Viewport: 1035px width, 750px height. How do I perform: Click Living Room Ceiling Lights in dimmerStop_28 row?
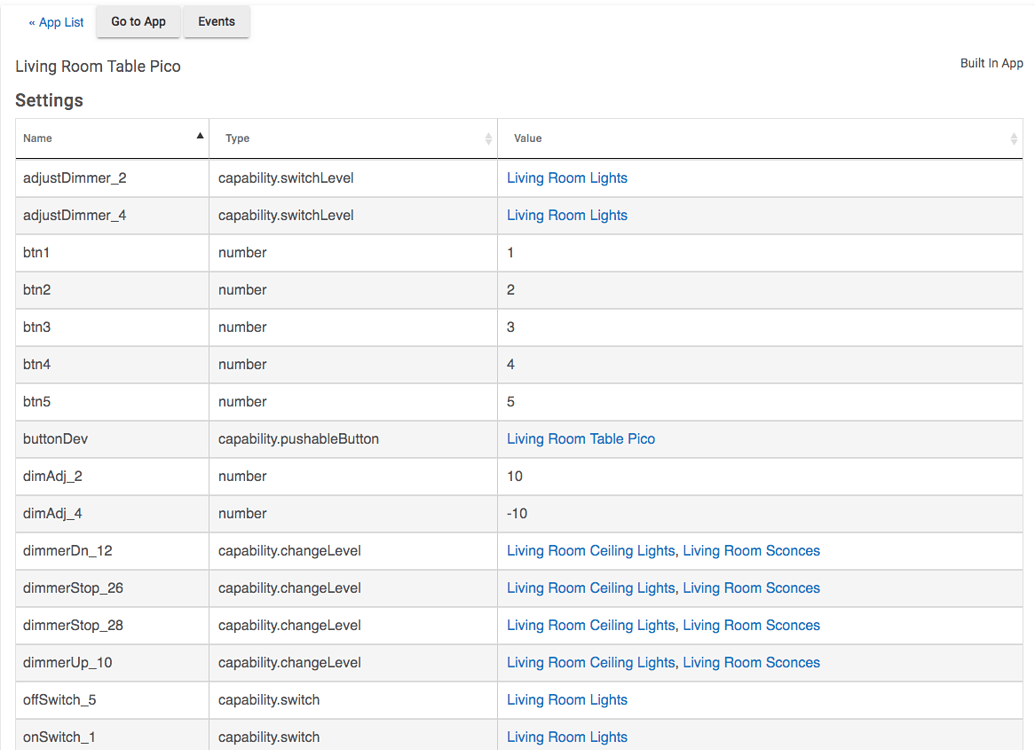590,625
